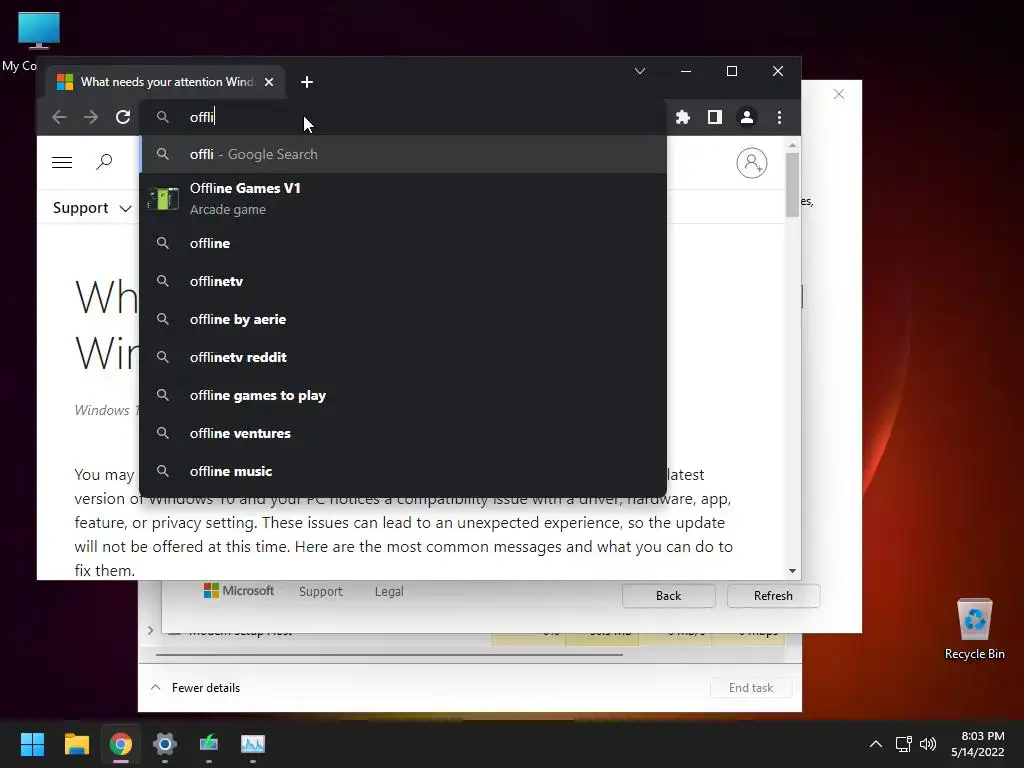Viewport: 1024px width, 768px height.
Task: Select the 'offlinetv reddit' suggestion
Action: pyautogui.click(x=403, y=357)
